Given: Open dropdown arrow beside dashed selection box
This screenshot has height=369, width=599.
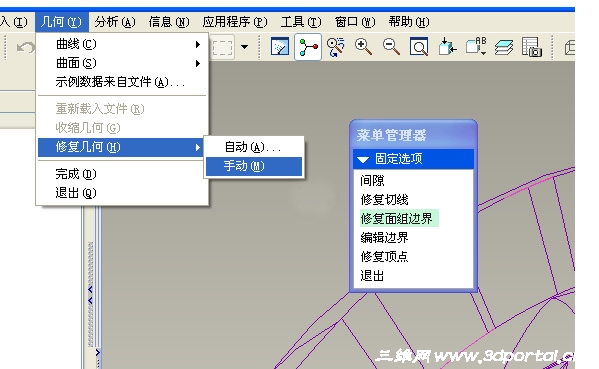Looking at the screenshot, I should [244, 47].
